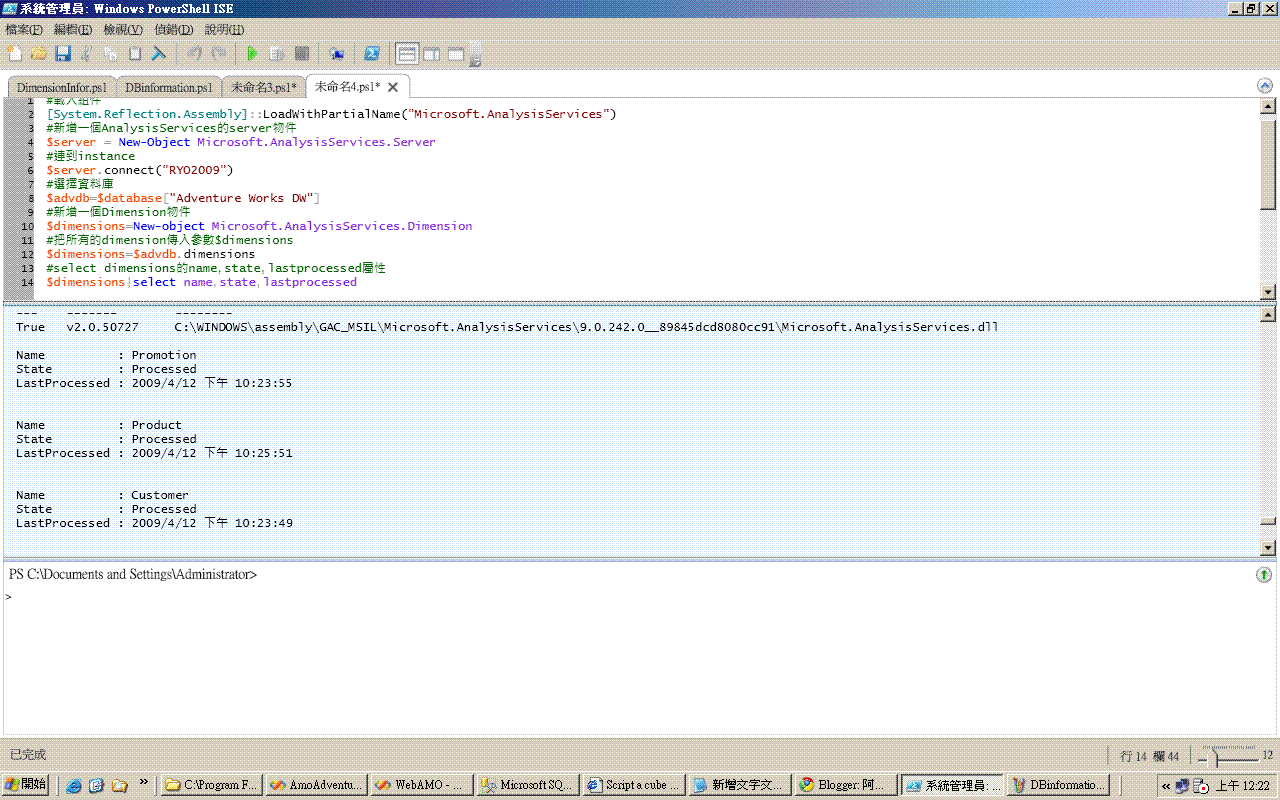
Task: Click the select name,state,lastprocessed line 14
Action: coord(201,282)
